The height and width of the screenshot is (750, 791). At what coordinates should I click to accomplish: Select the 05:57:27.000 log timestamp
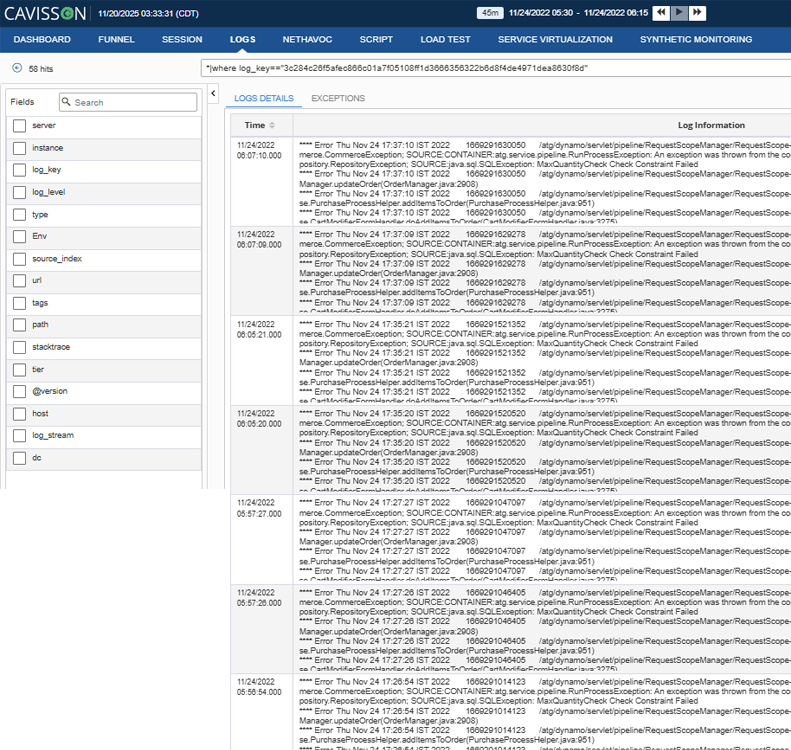pyautogui.click(x=259, y=508)
